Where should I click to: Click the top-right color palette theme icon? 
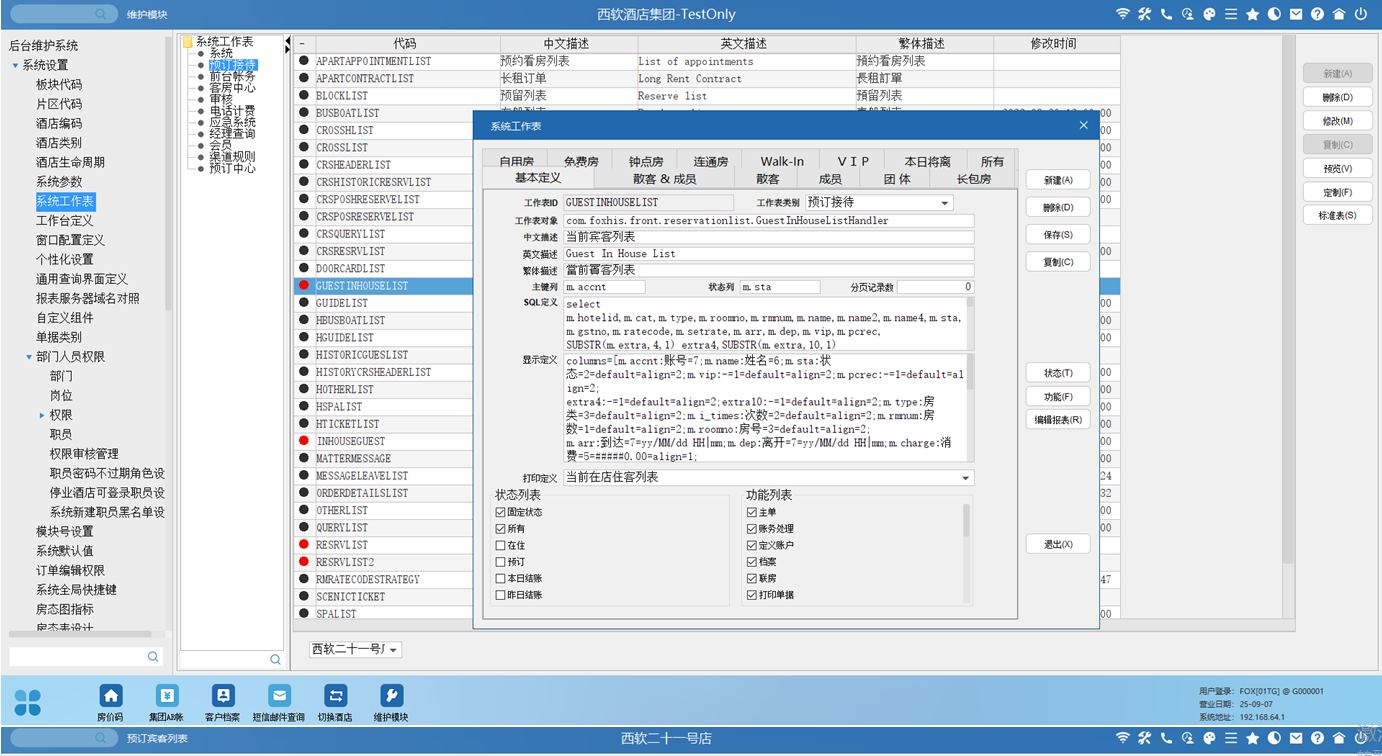[x=1209, y=14]
